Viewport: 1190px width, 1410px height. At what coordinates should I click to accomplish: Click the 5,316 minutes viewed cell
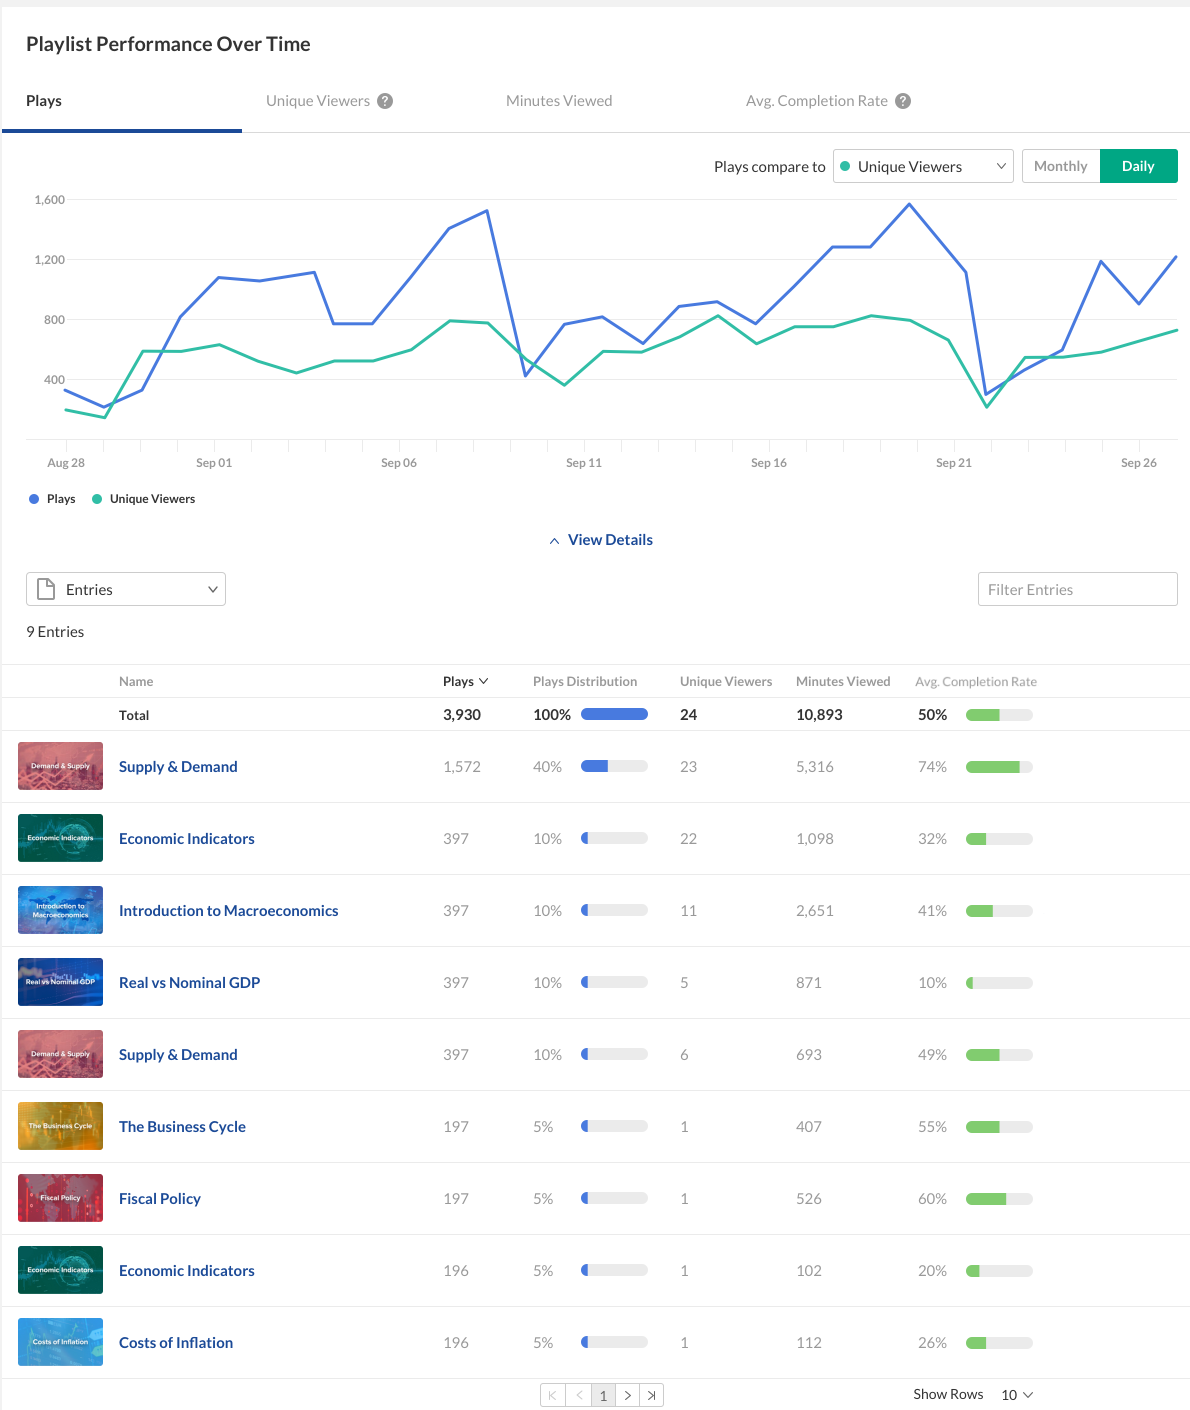815,767
